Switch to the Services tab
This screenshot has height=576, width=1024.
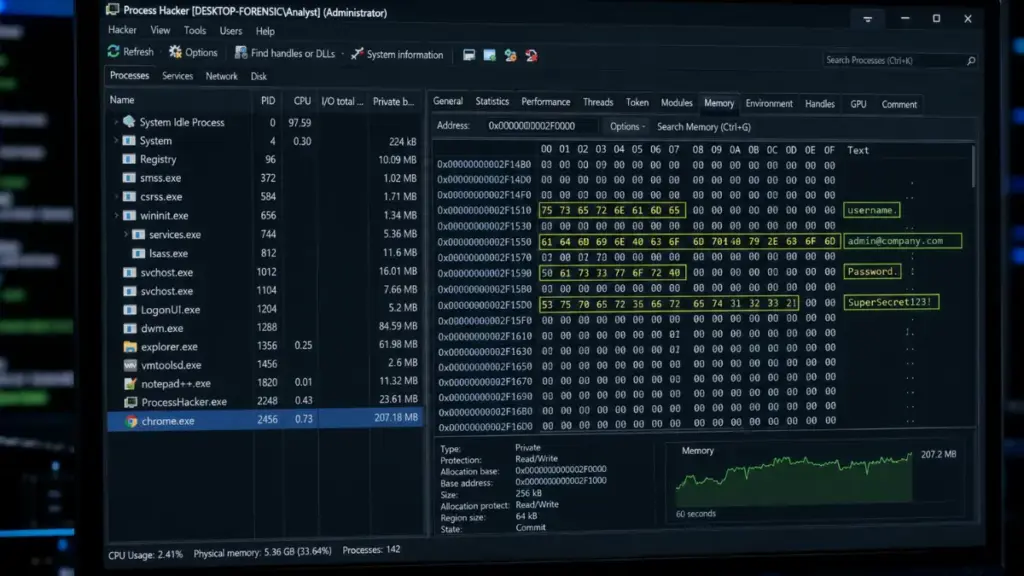(x=177, y=76)
